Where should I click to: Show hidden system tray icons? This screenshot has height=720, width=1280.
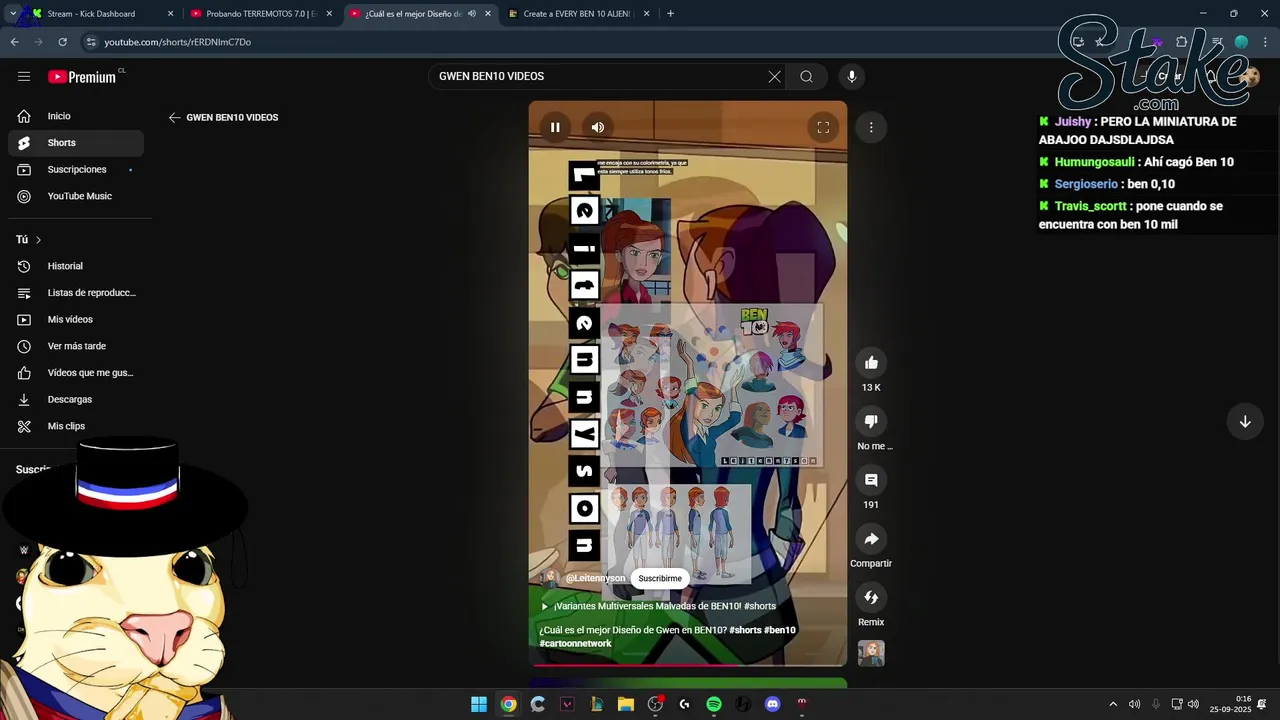[x=1113, y=704]
